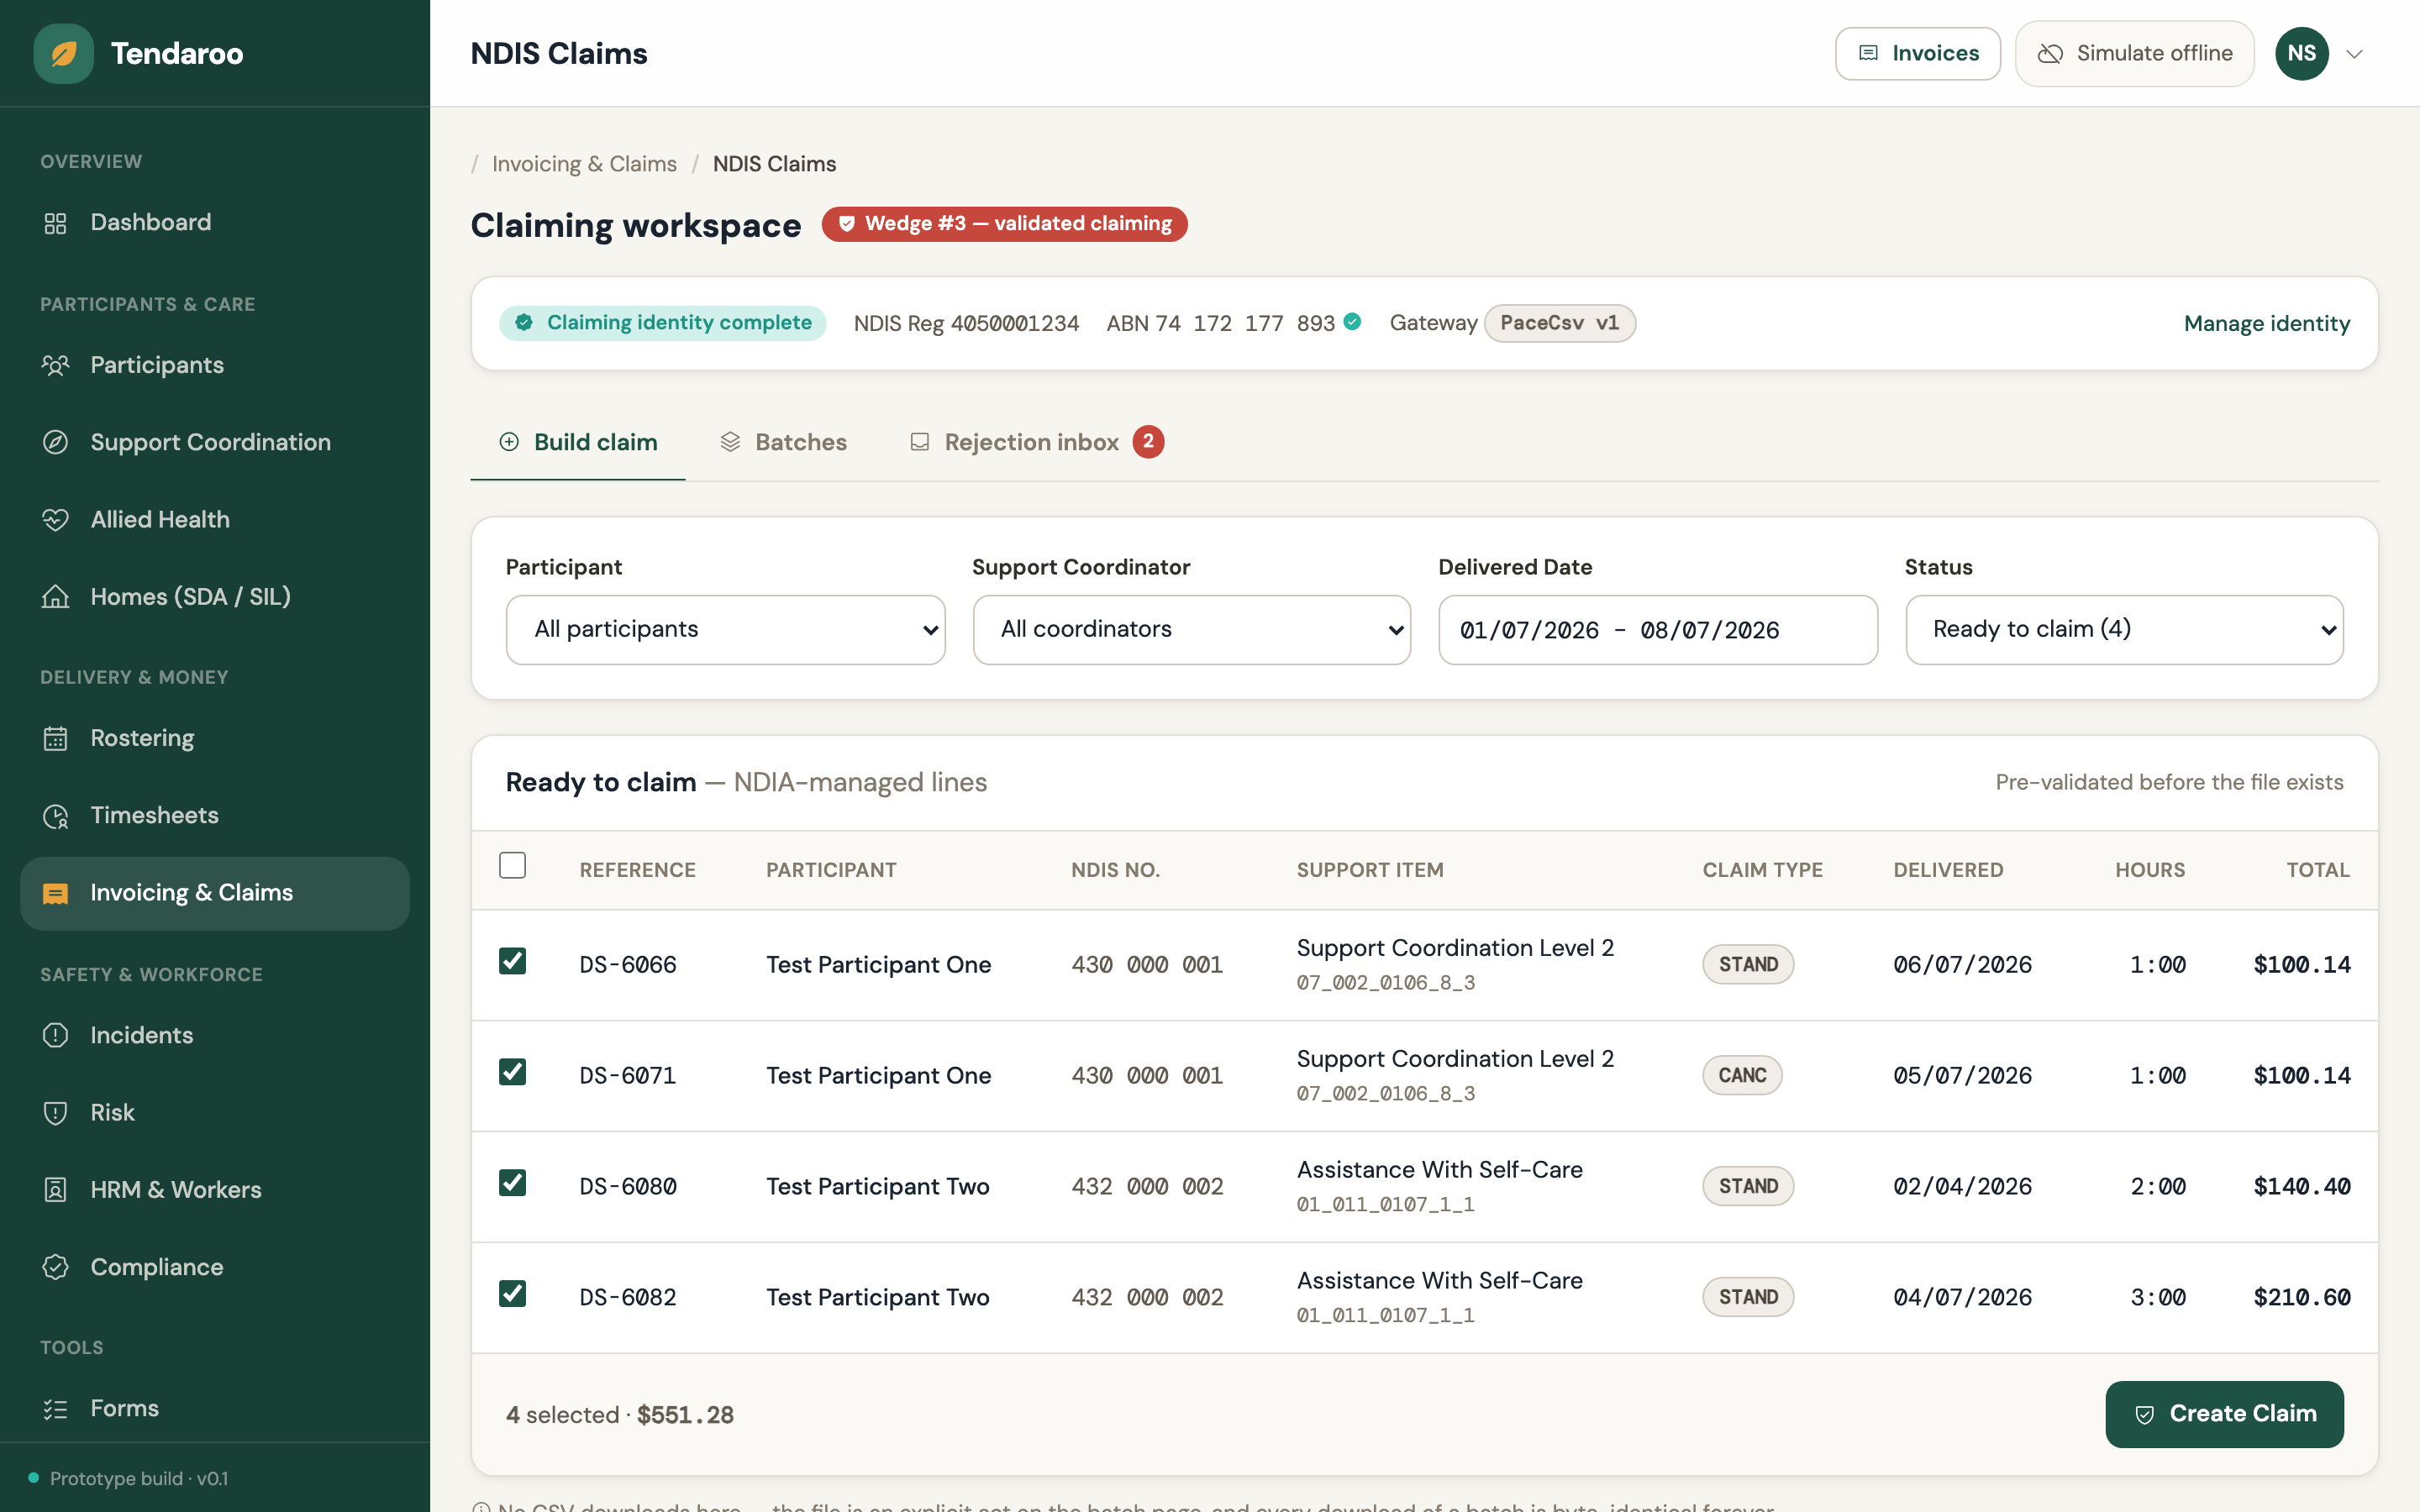Click the Support Coordination compass icon

[x=56, y=442]
